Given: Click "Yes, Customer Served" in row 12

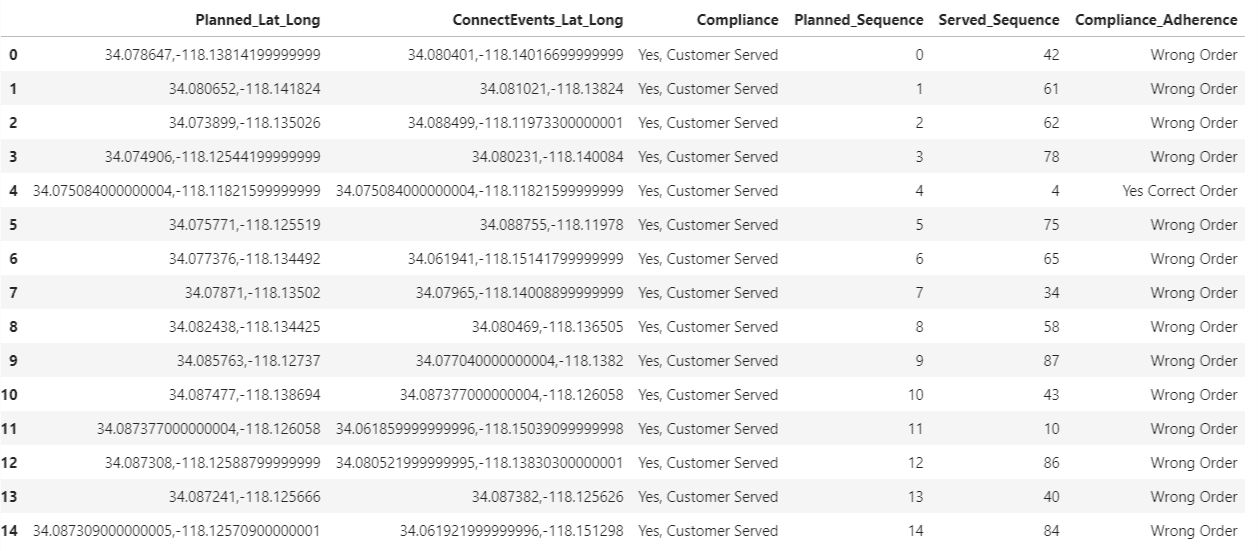Looking at the screenshot, I should [707, 463].
